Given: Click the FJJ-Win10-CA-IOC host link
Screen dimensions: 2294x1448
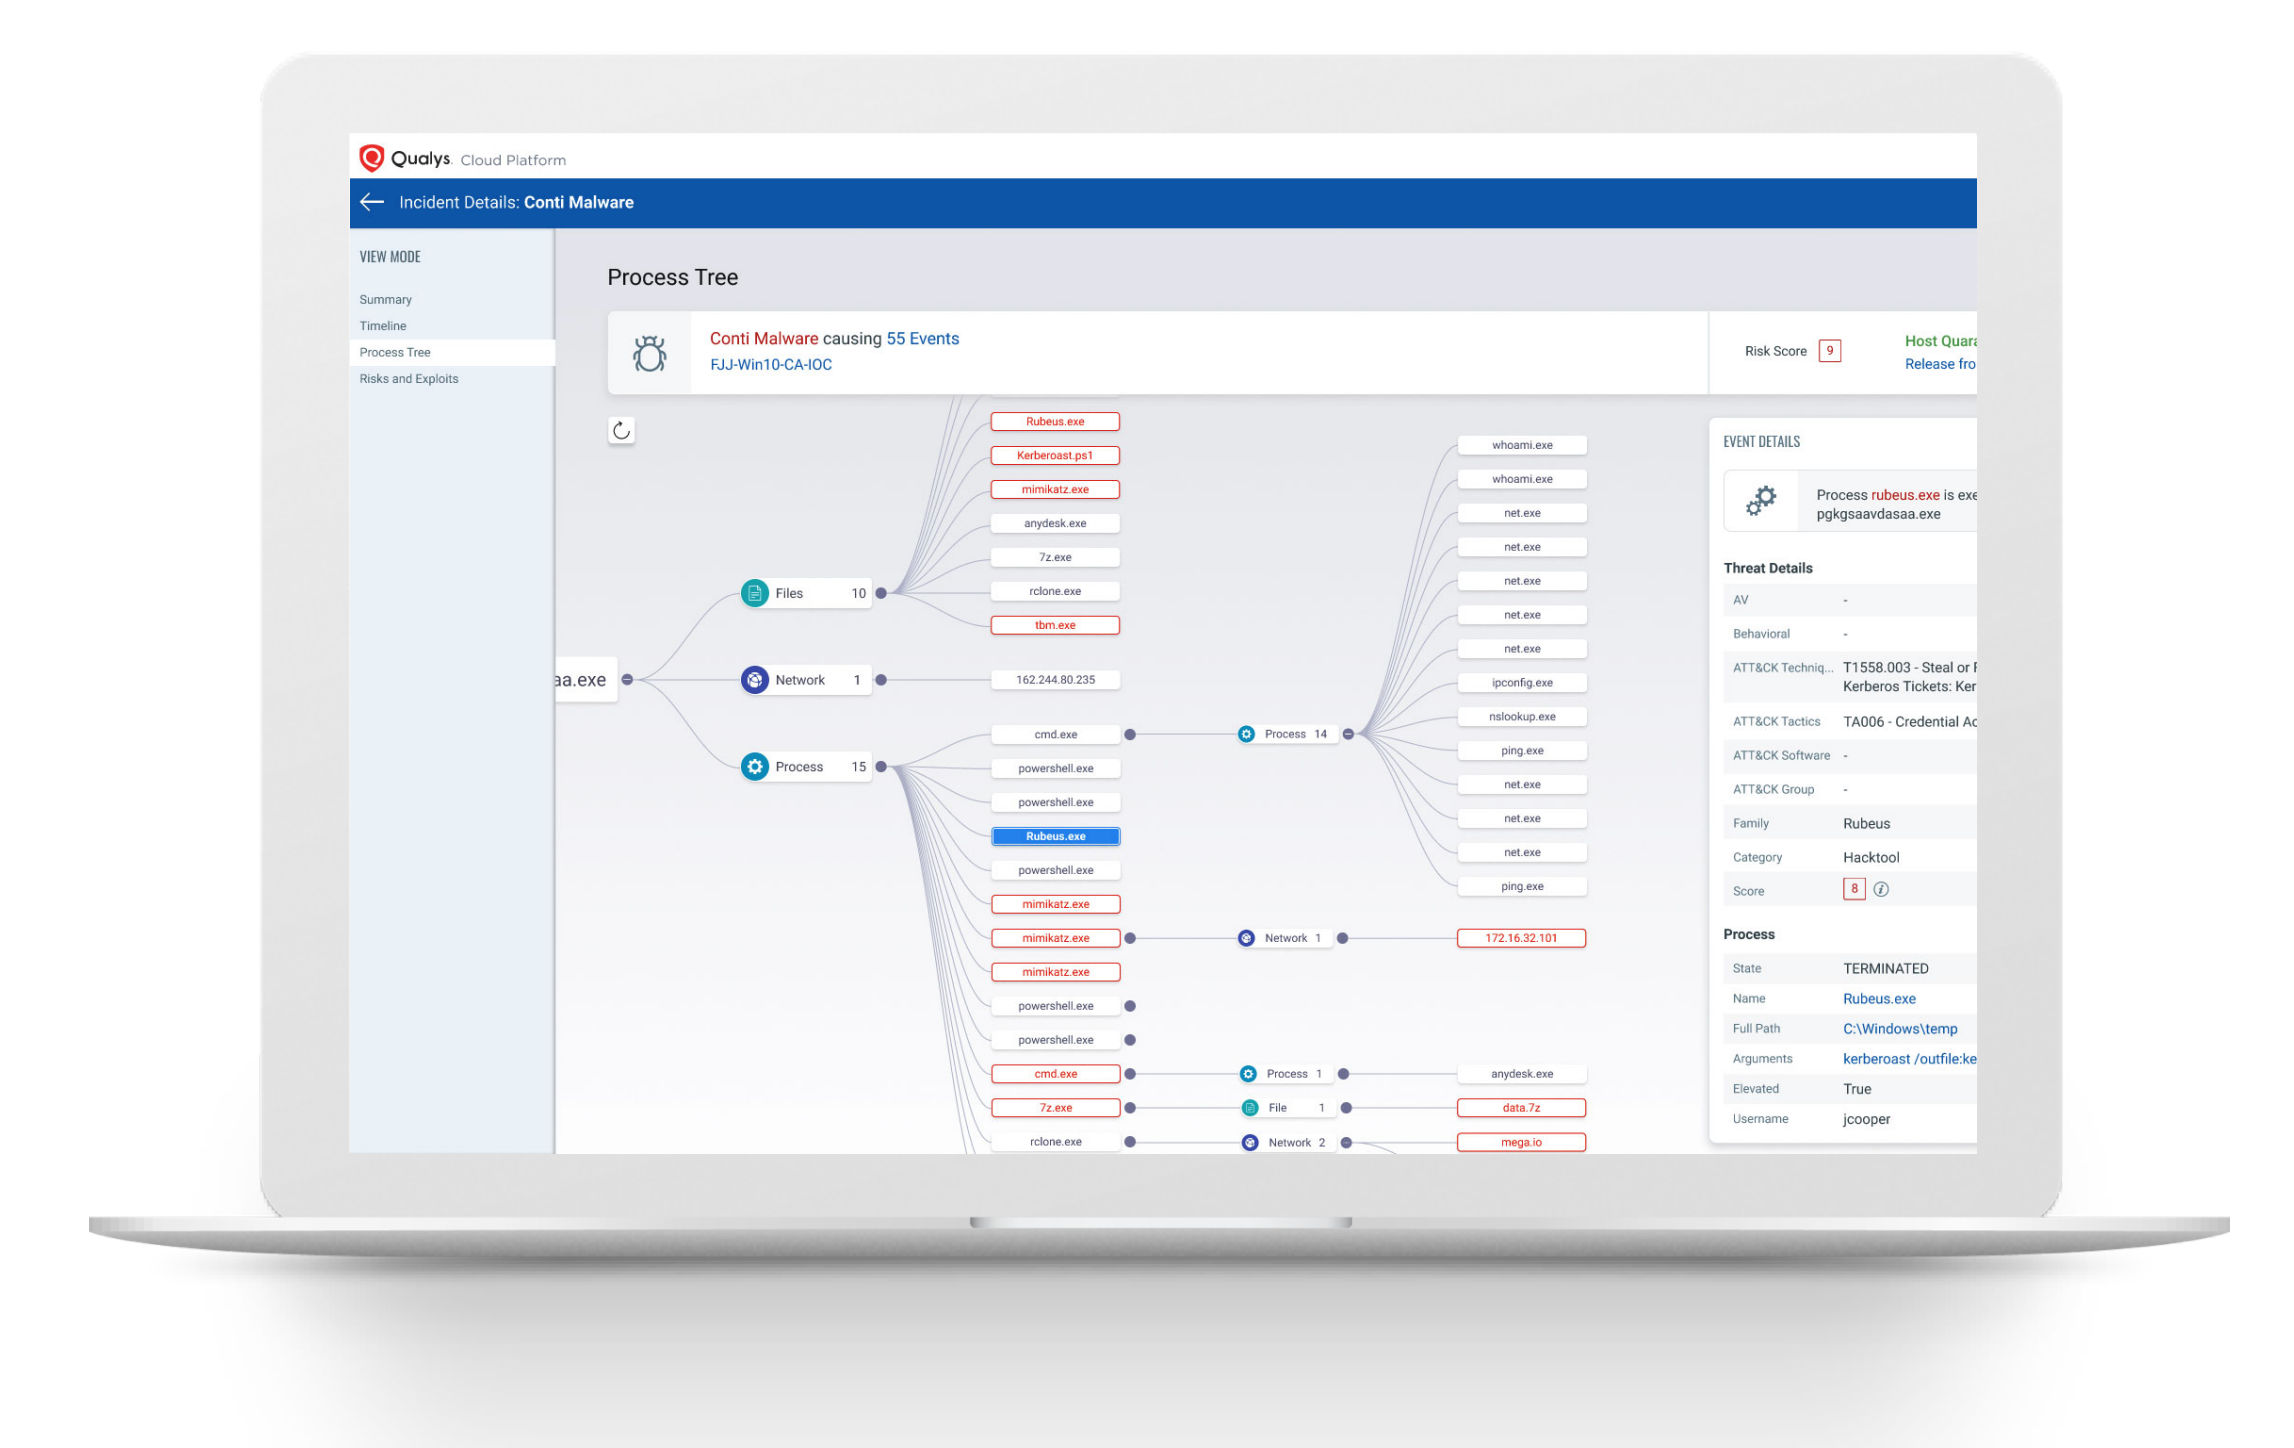Looking at the screenshot, I should (x=770, y=364).
